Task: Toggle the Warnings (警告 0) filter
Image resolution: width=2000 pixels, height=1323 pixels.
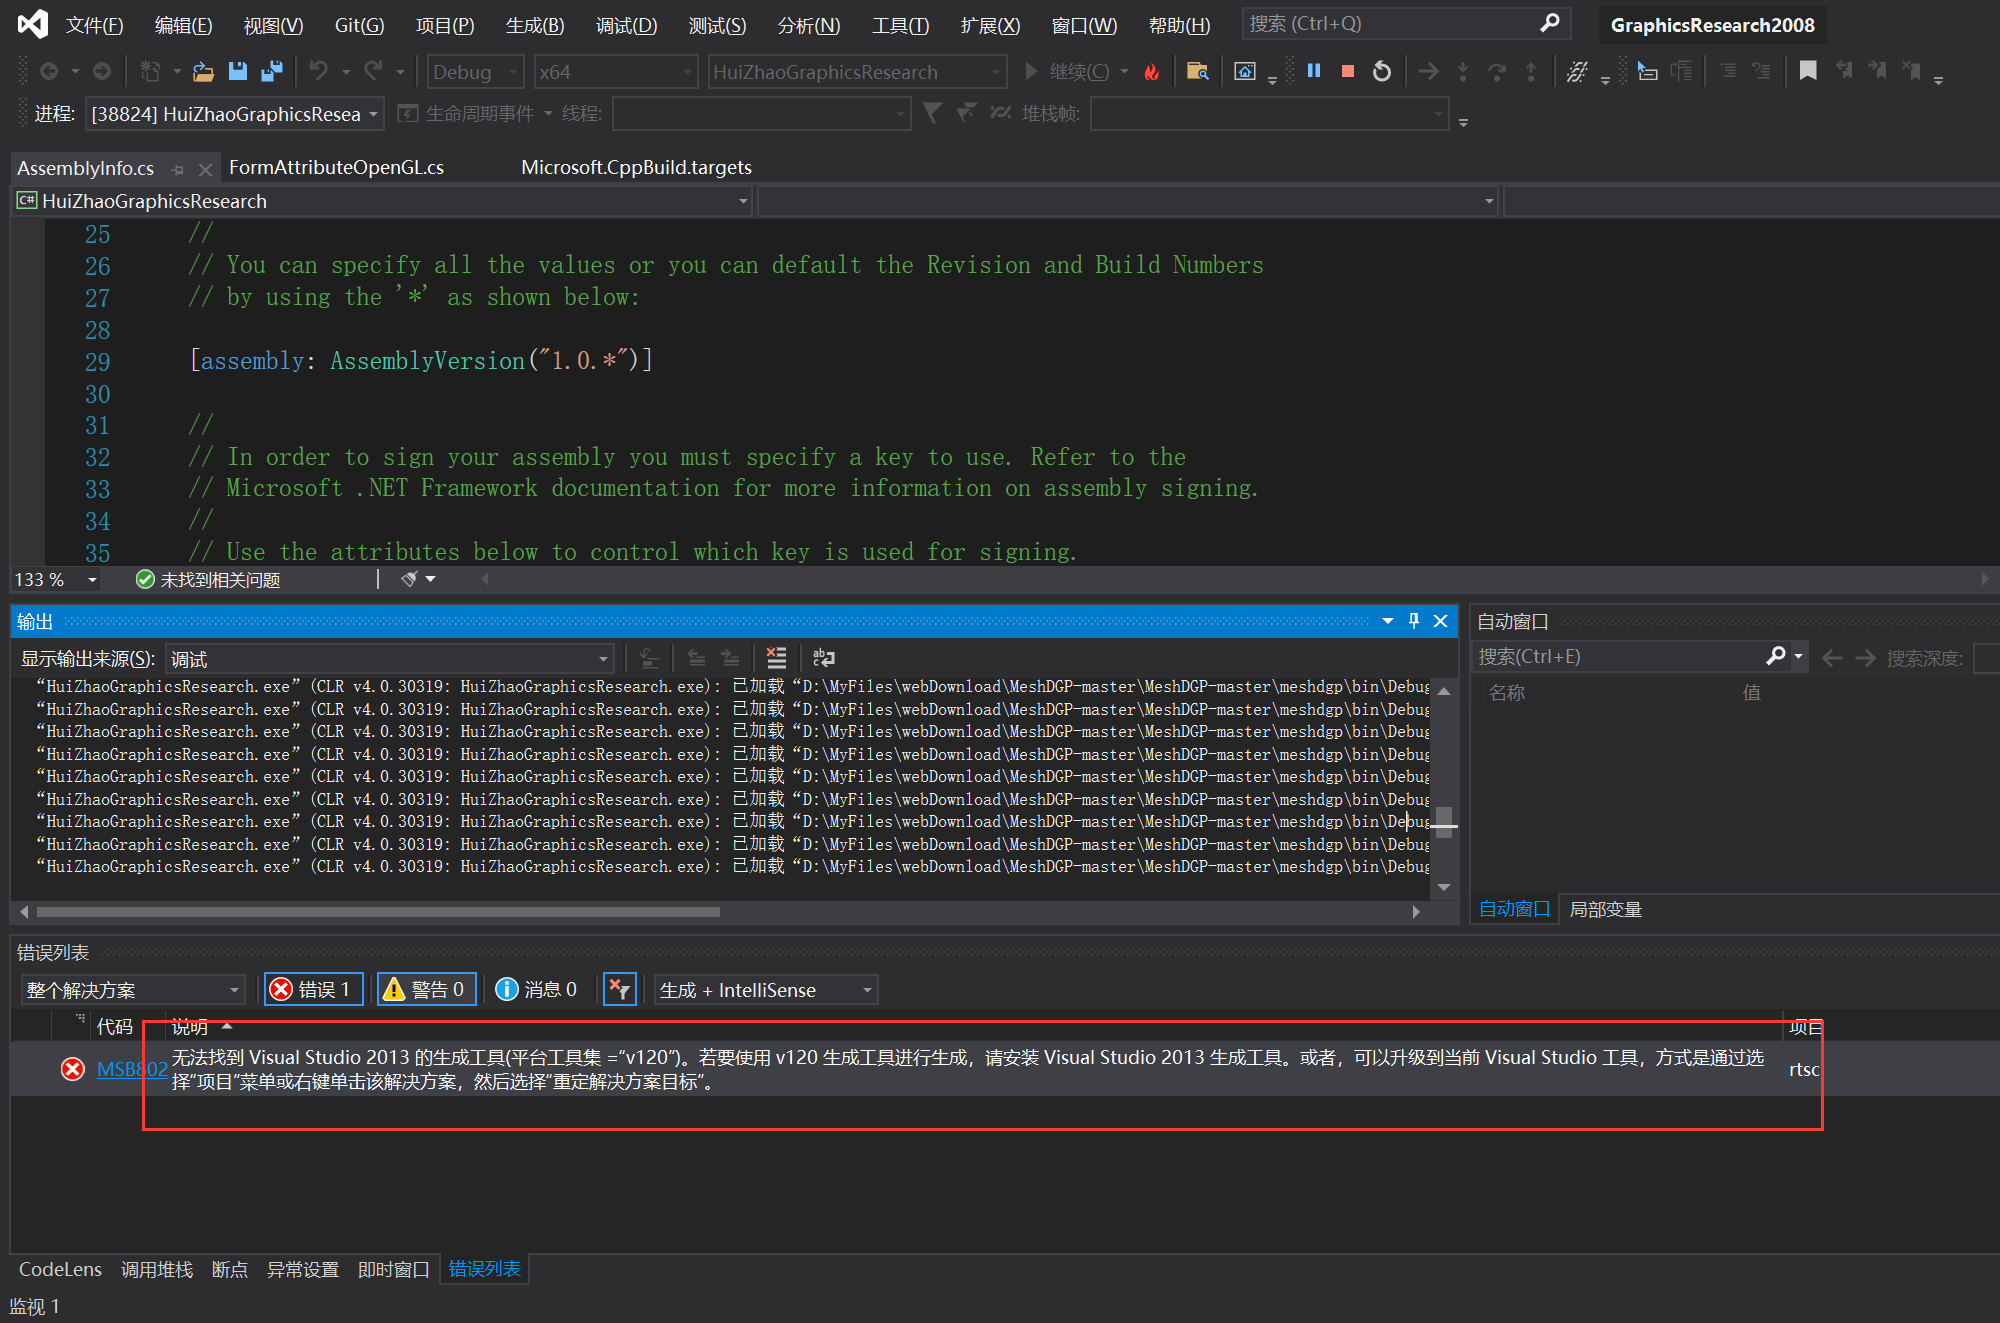Action: click(426, 990)
